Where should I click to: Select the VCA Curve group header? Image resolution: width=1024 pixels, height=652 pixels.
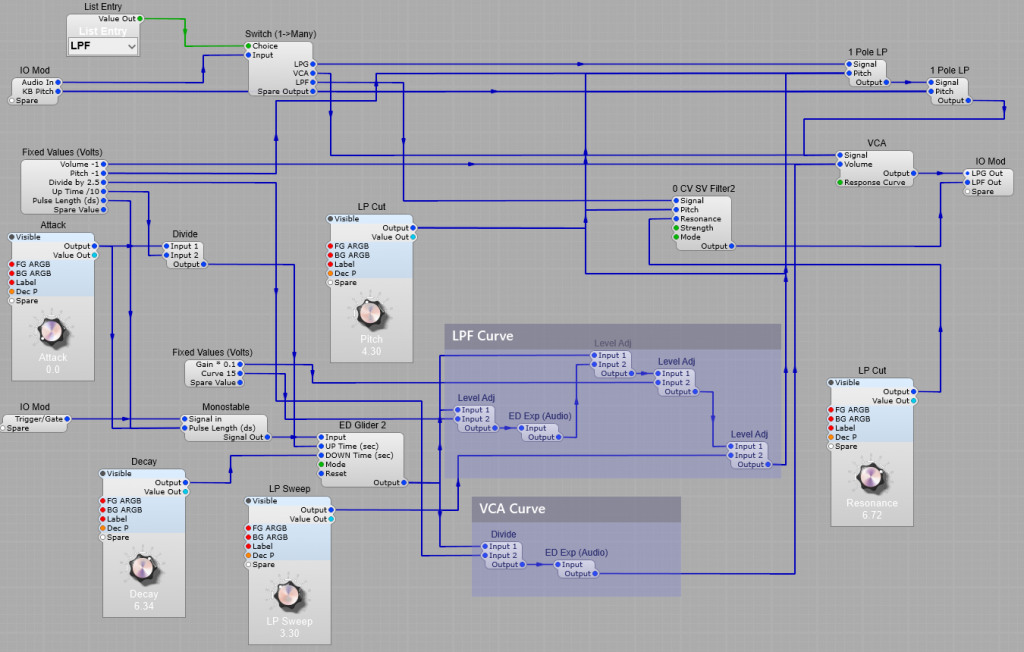coord(575,509)
